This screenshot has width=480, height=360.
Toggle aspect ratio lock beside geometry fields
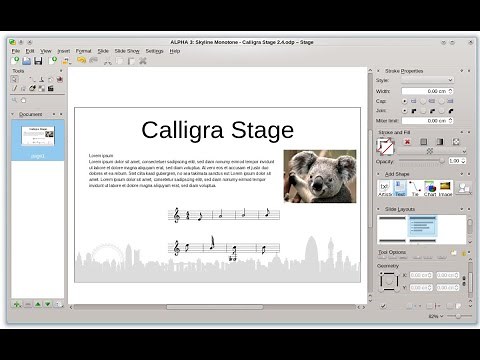coord(464,281)
